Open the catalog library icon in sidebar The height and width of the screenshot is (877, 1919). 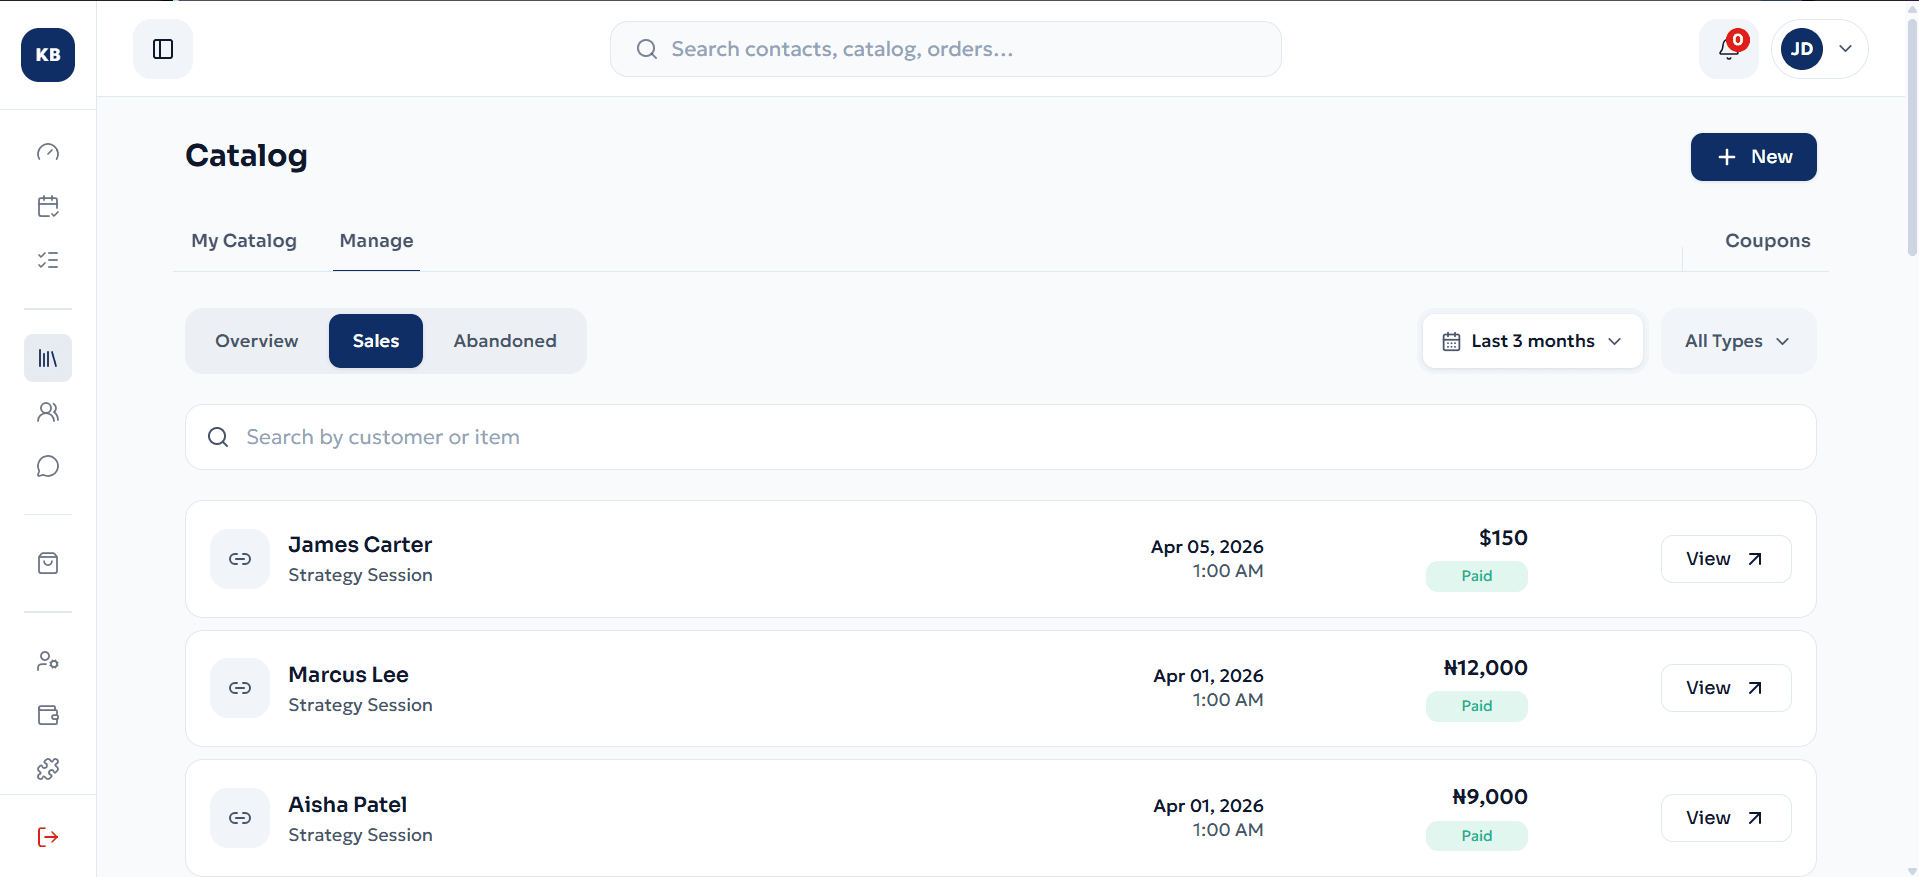[x=48, y=358]
